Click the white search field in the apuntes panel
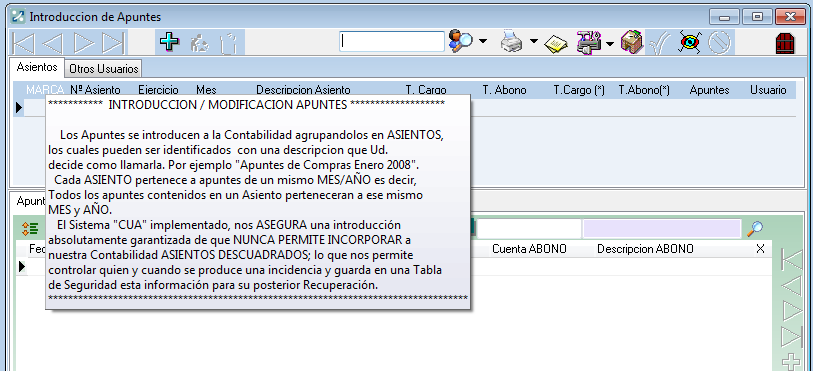The width and height of the screenshot is (813, 371). tap(529, 229)
